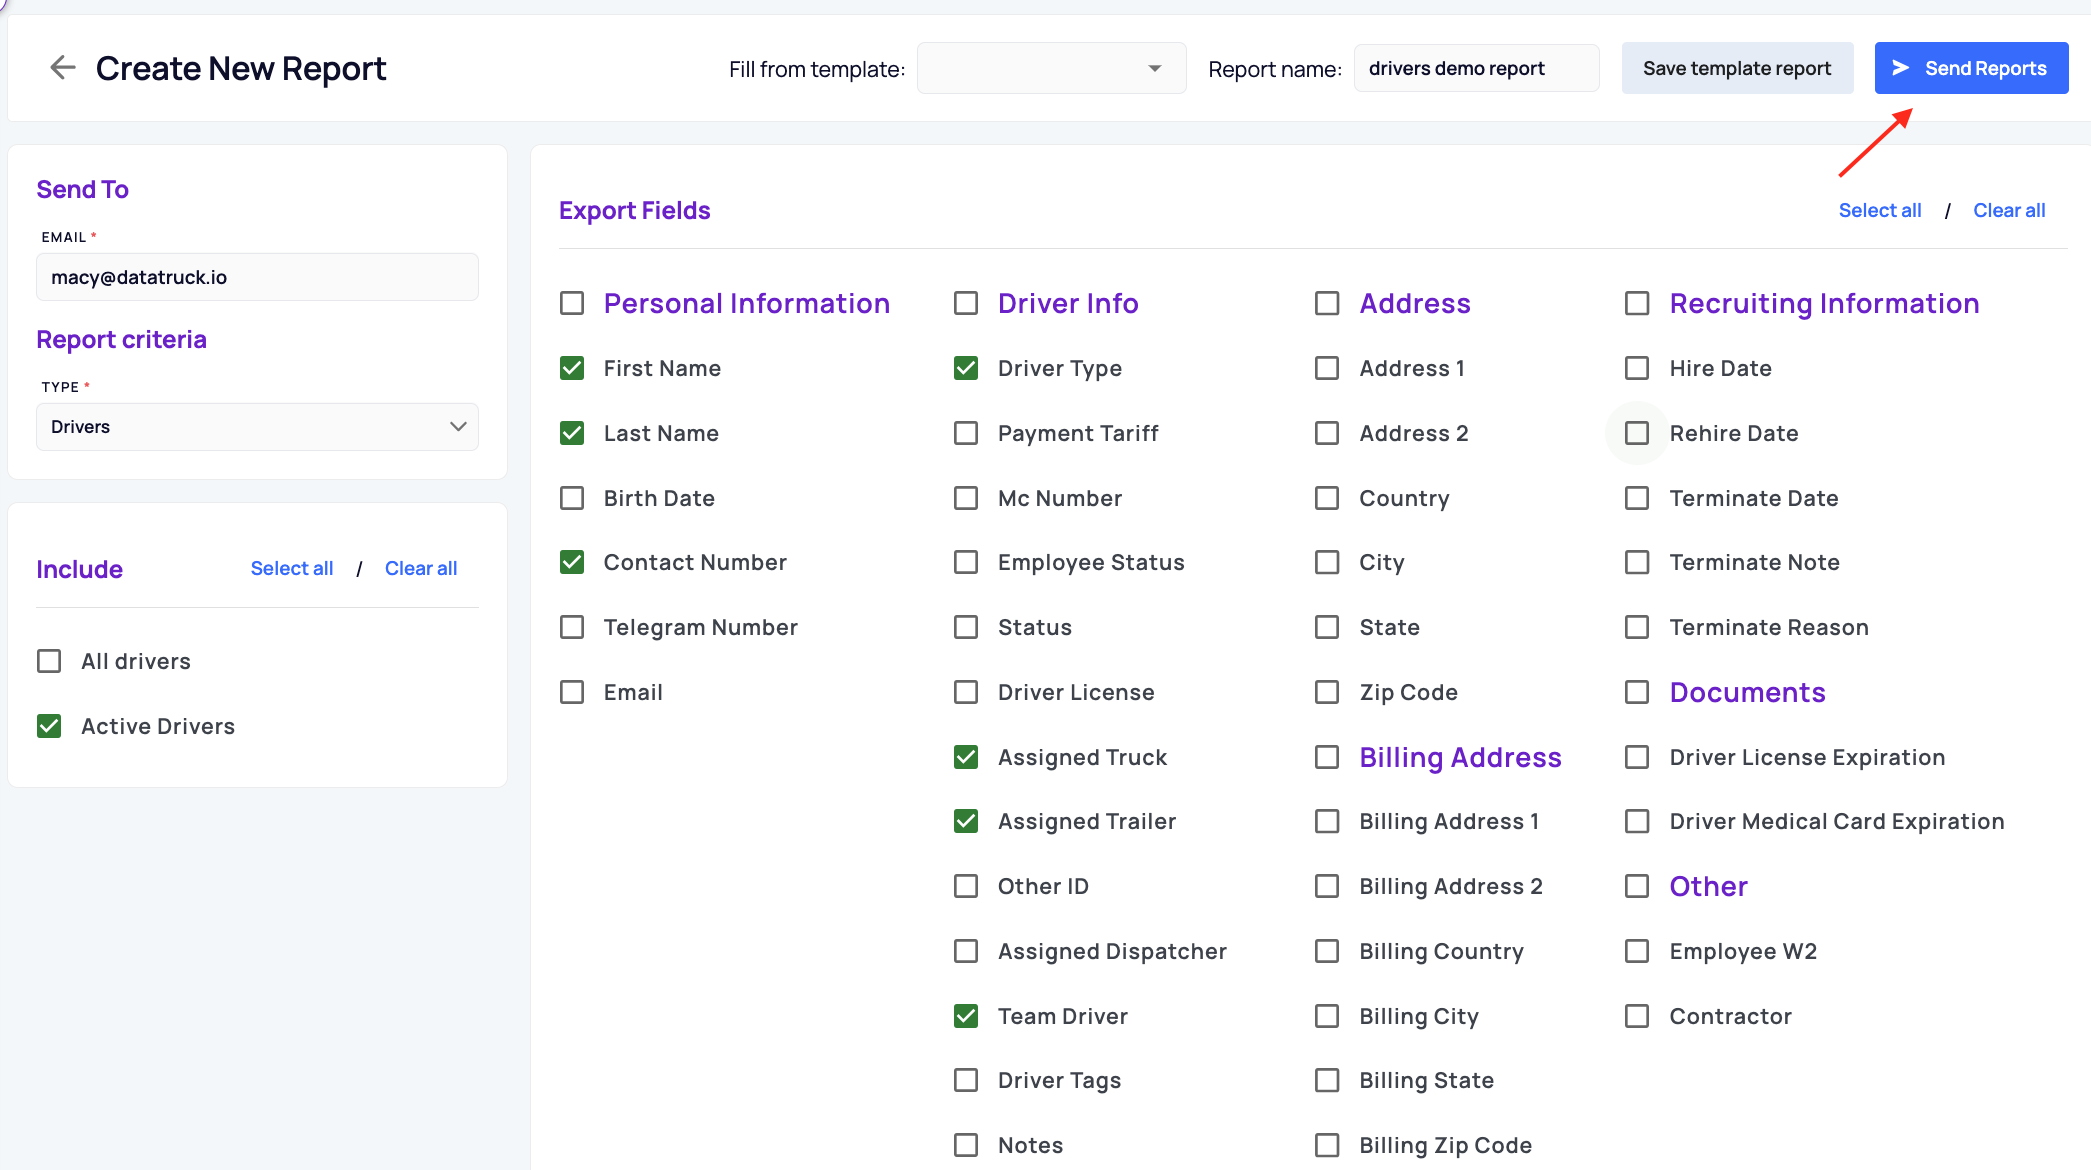This screenshot has height=1170, width=2091.
Task: Uncheck the Contact Number checkbox
Action: [x=572, y=562]
